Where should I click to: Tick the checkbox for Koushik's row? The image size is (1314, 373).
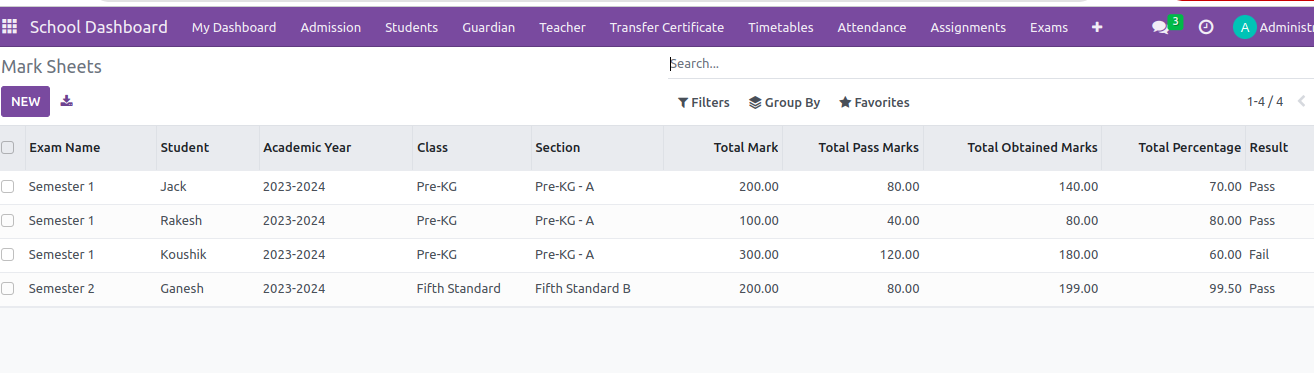pos(8,255)
